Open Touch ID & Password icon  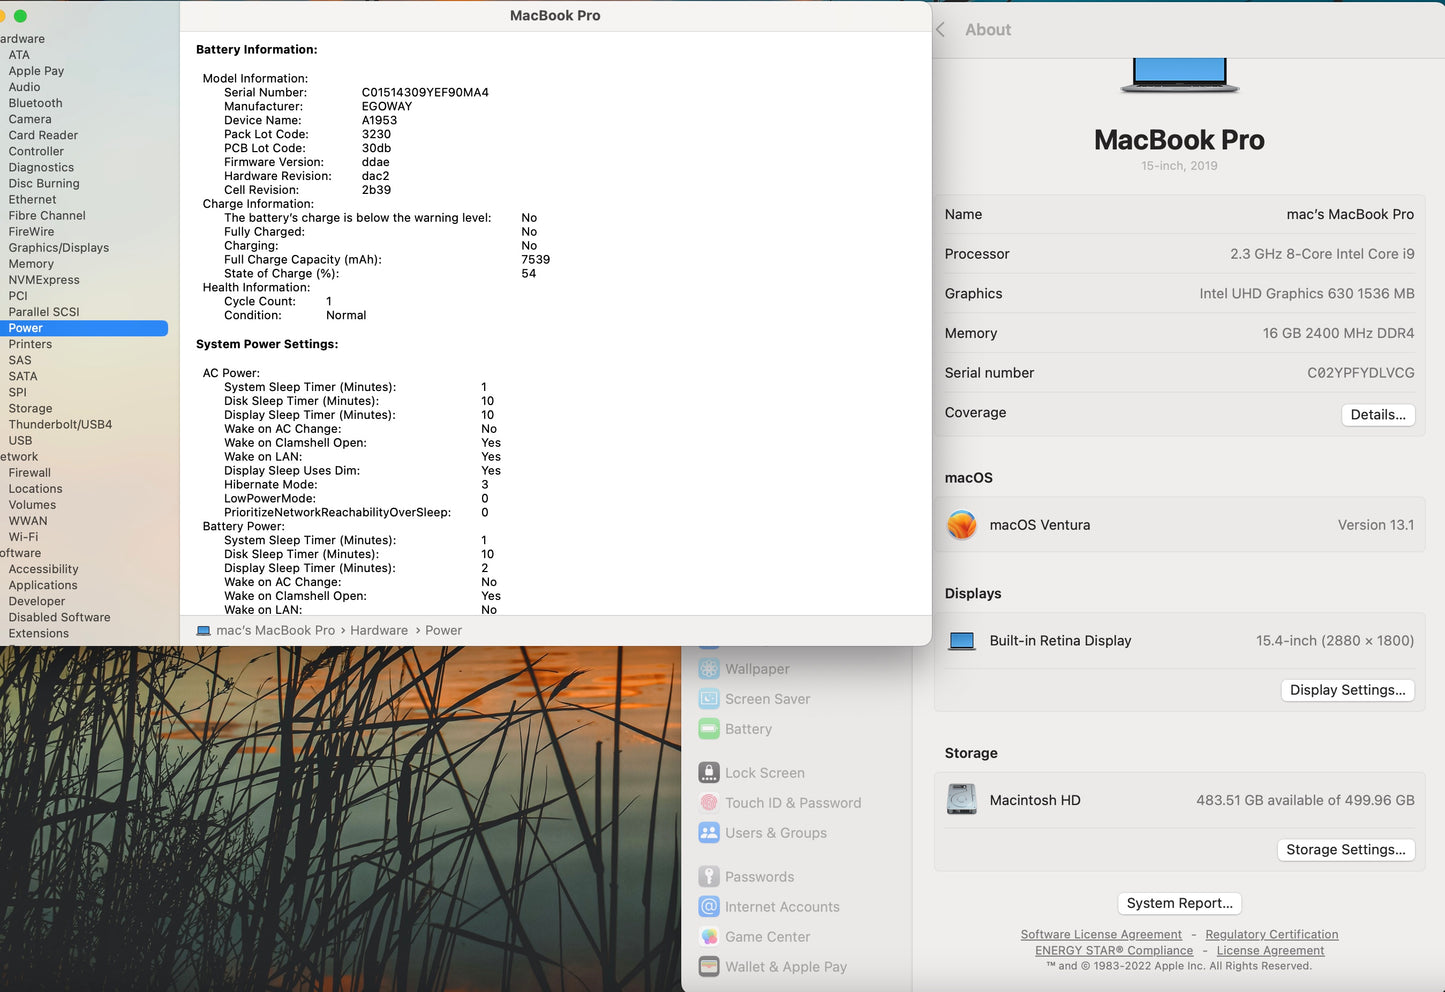(709, 803)
